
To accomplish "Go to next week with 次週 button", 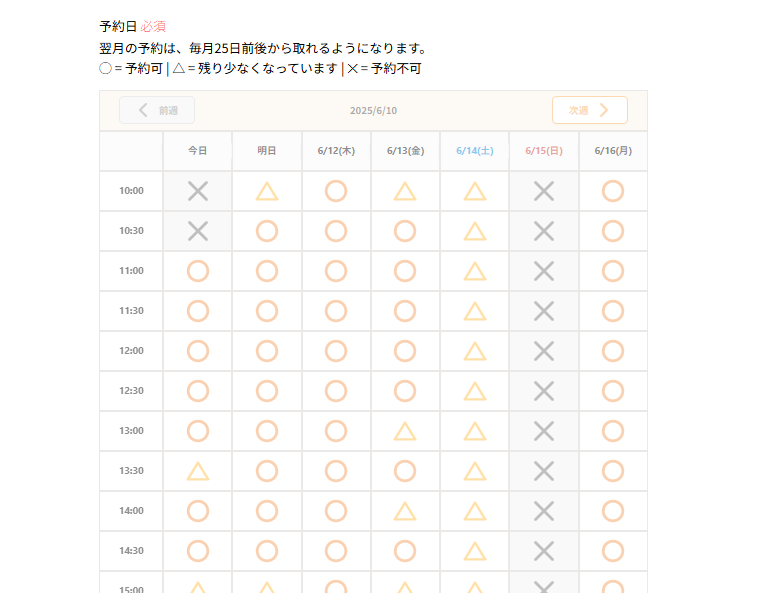I will pos(590,110).
